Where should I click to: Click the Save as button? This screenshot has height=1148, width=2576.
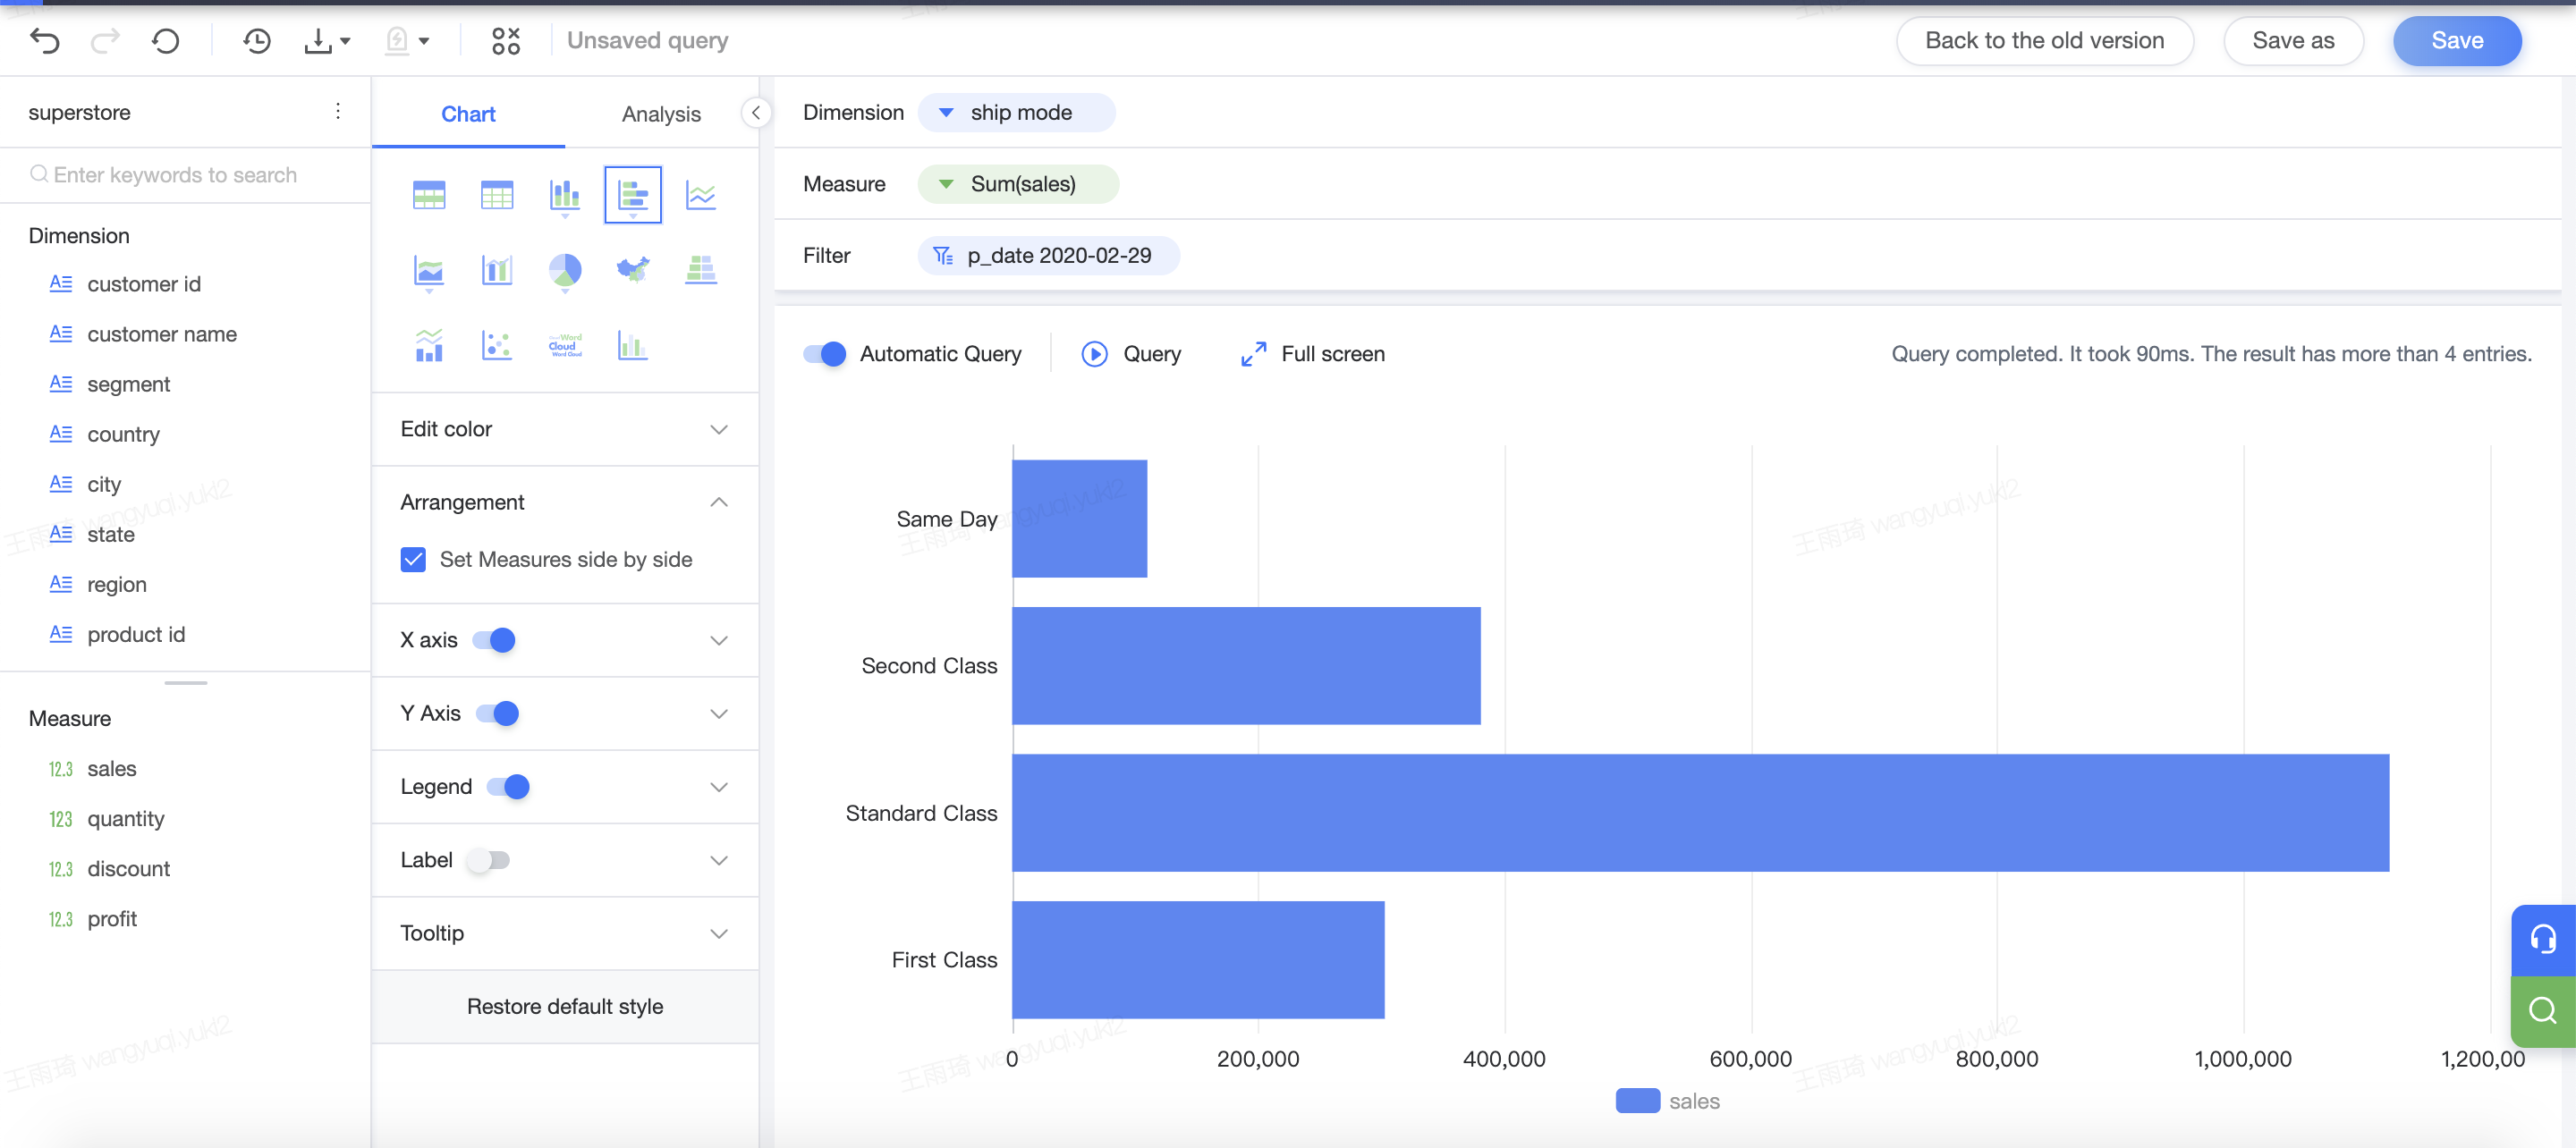[2293, 41]
